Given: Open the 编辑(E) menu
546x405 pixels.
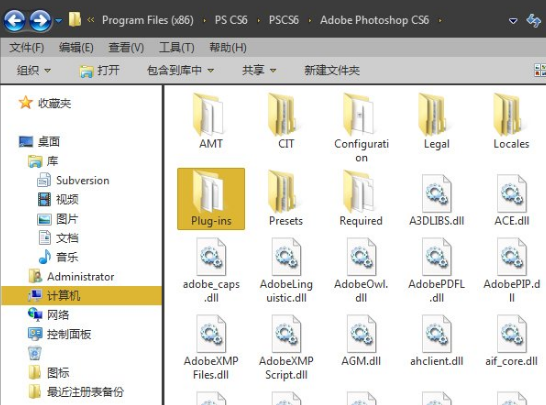Looking at the screenshot, I should pos(76,47).
